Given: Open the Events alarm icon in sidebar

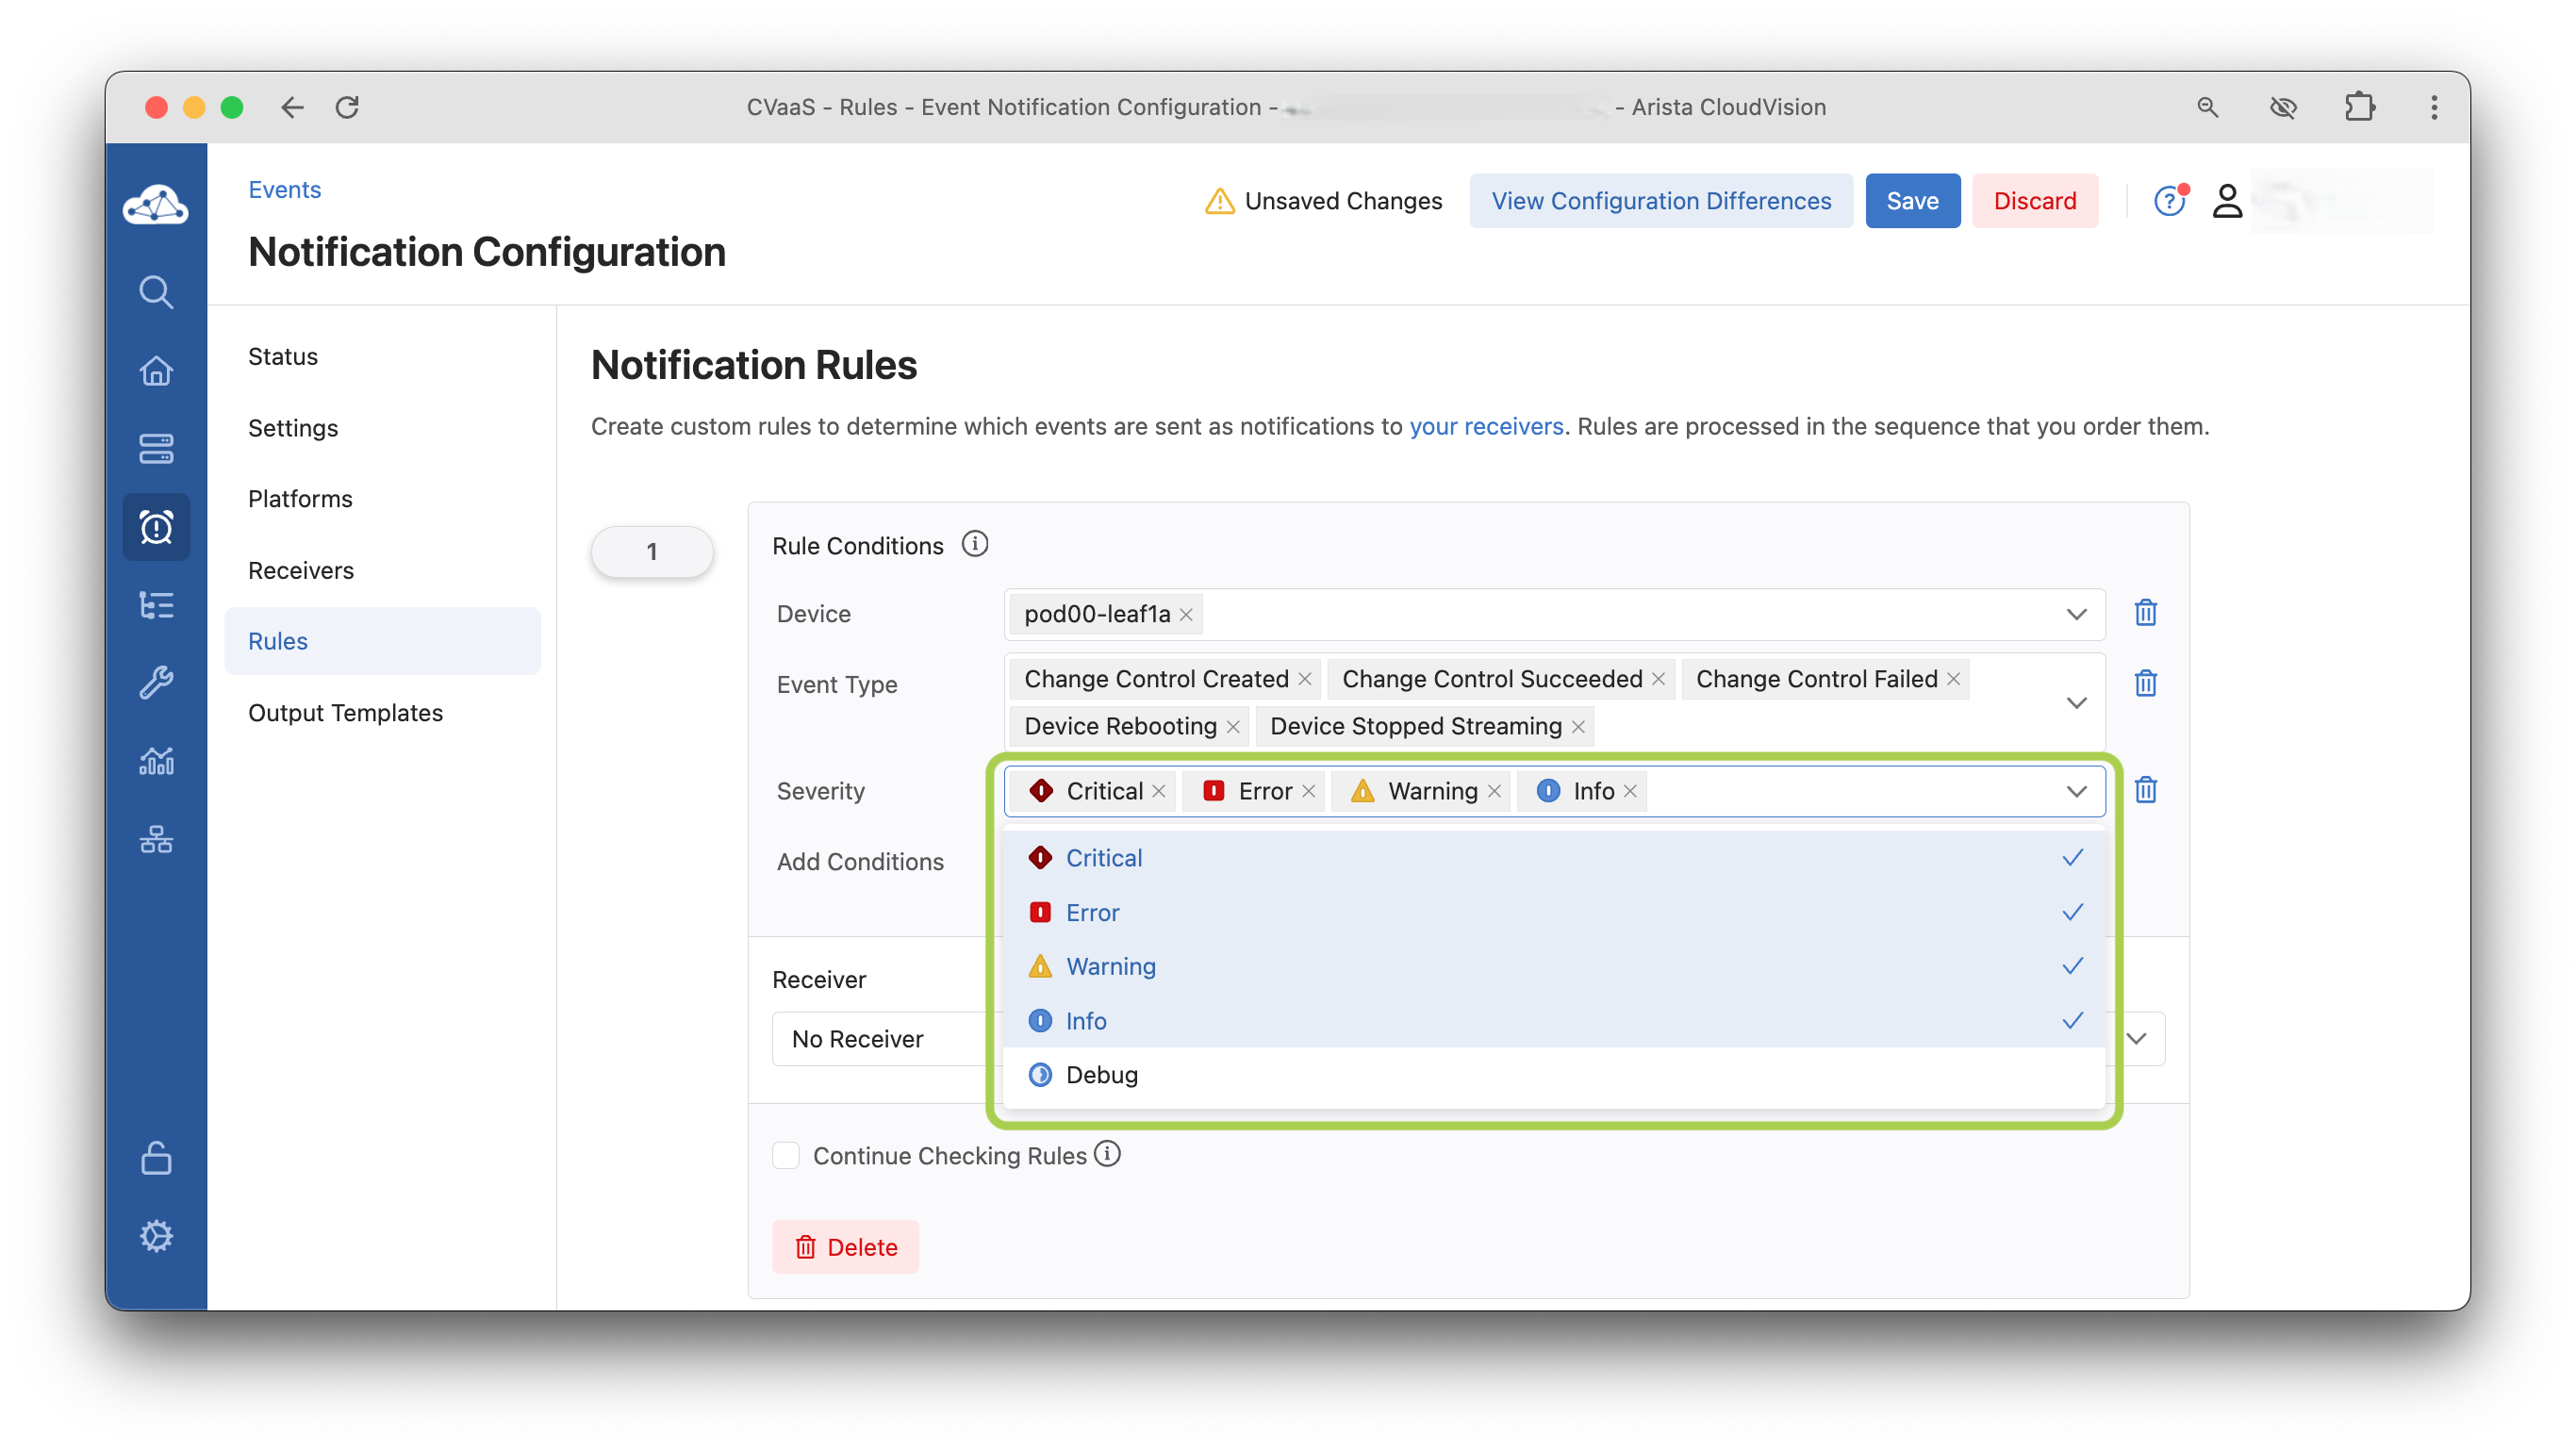Looking at the screenshot, I should click(x=156, y=527).
